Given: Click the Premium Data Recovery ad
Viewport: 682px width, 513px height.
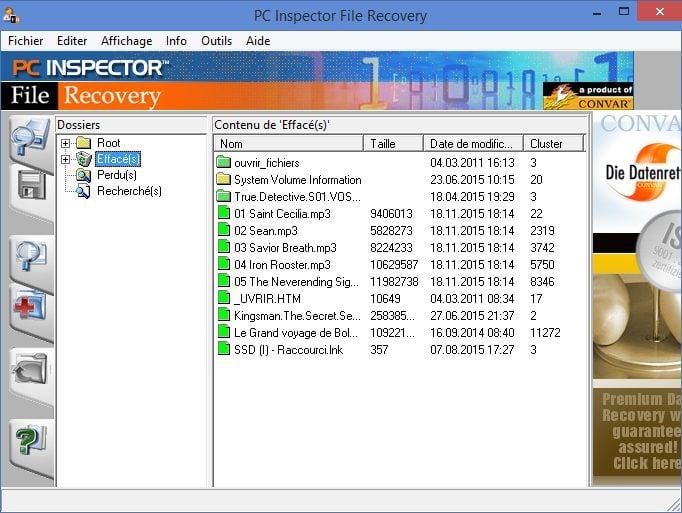Looking at the screenshot, I should click(637, 431).
